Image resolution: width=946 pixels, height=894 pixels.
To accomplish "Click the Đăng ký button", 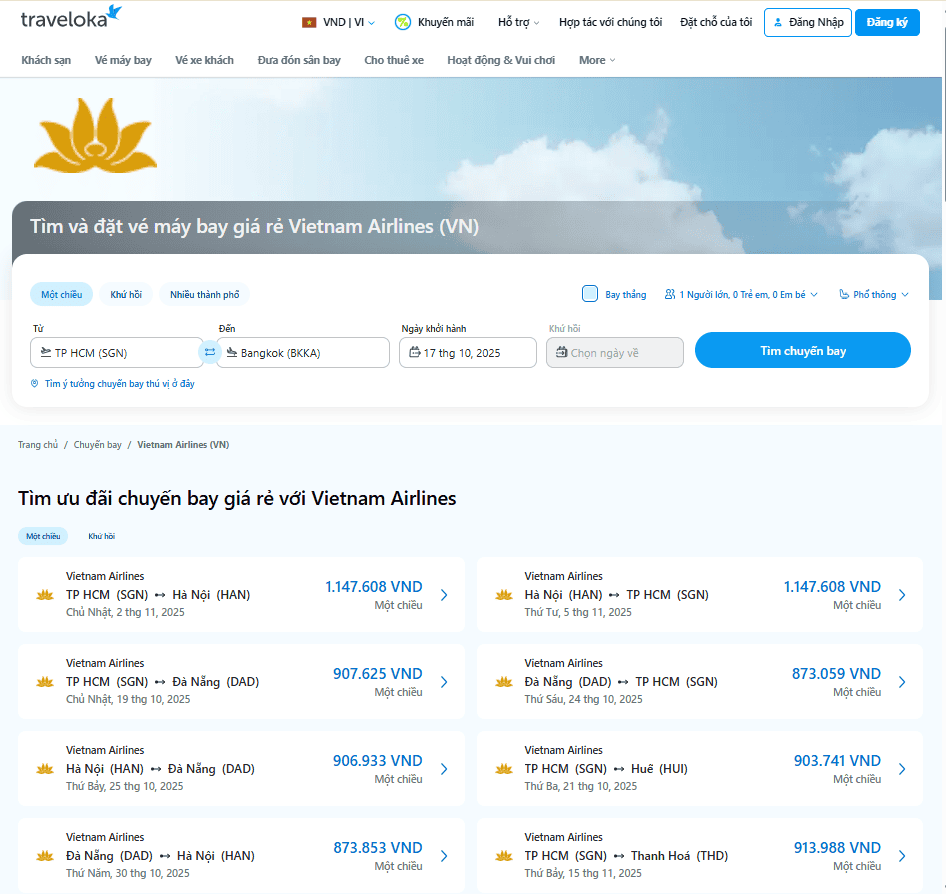I will (x=887, y=22).
